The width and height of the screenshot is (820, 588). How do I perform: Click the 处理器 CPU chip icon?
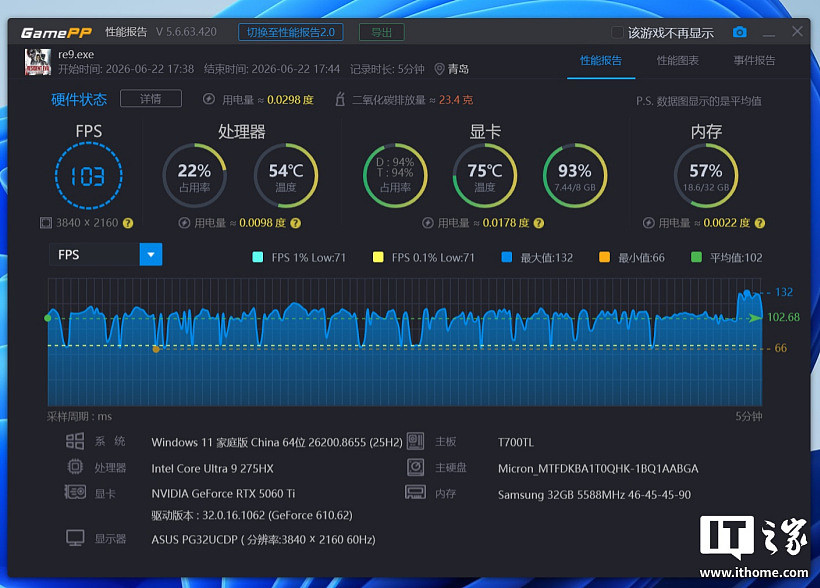(x=75, y=466)
